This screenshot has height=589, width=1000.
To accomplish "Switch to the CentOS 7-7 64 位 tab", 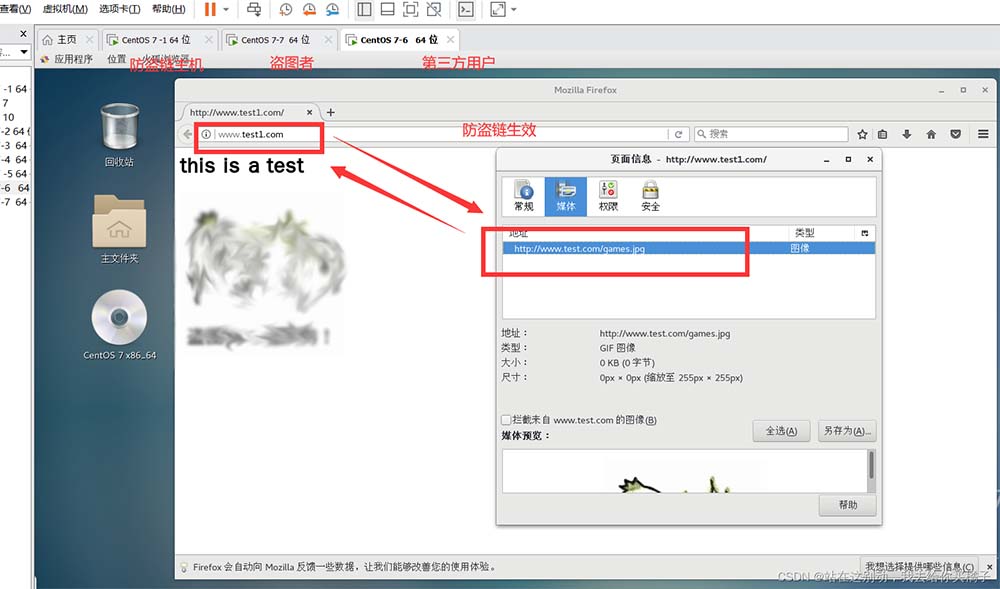I will click(275, 40).
